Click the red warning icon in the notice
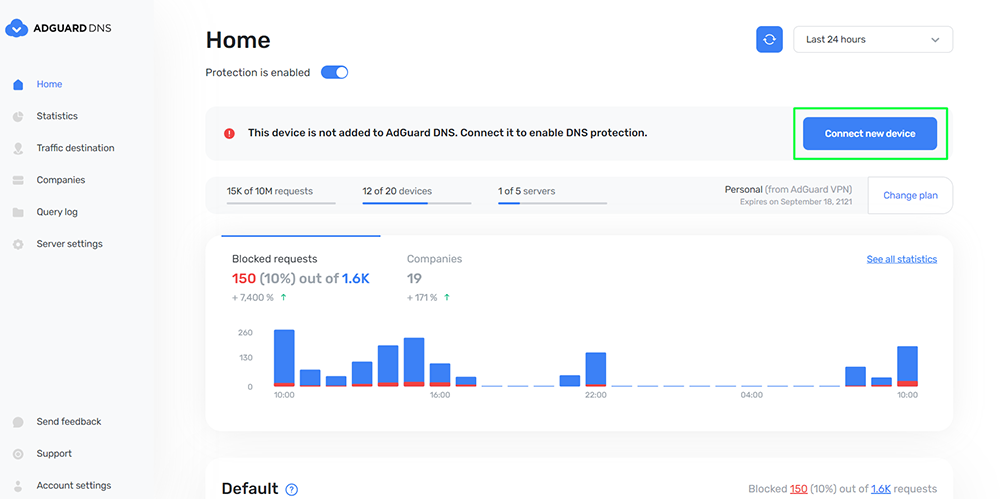1000x499 pixels. pos(229,133)
